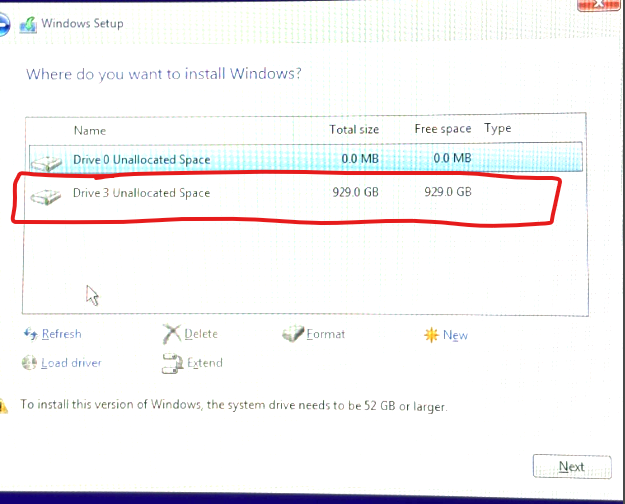Close the Windows Setup window
The width and height of the screenshot is (625, 504).
(x=597, y=5)
